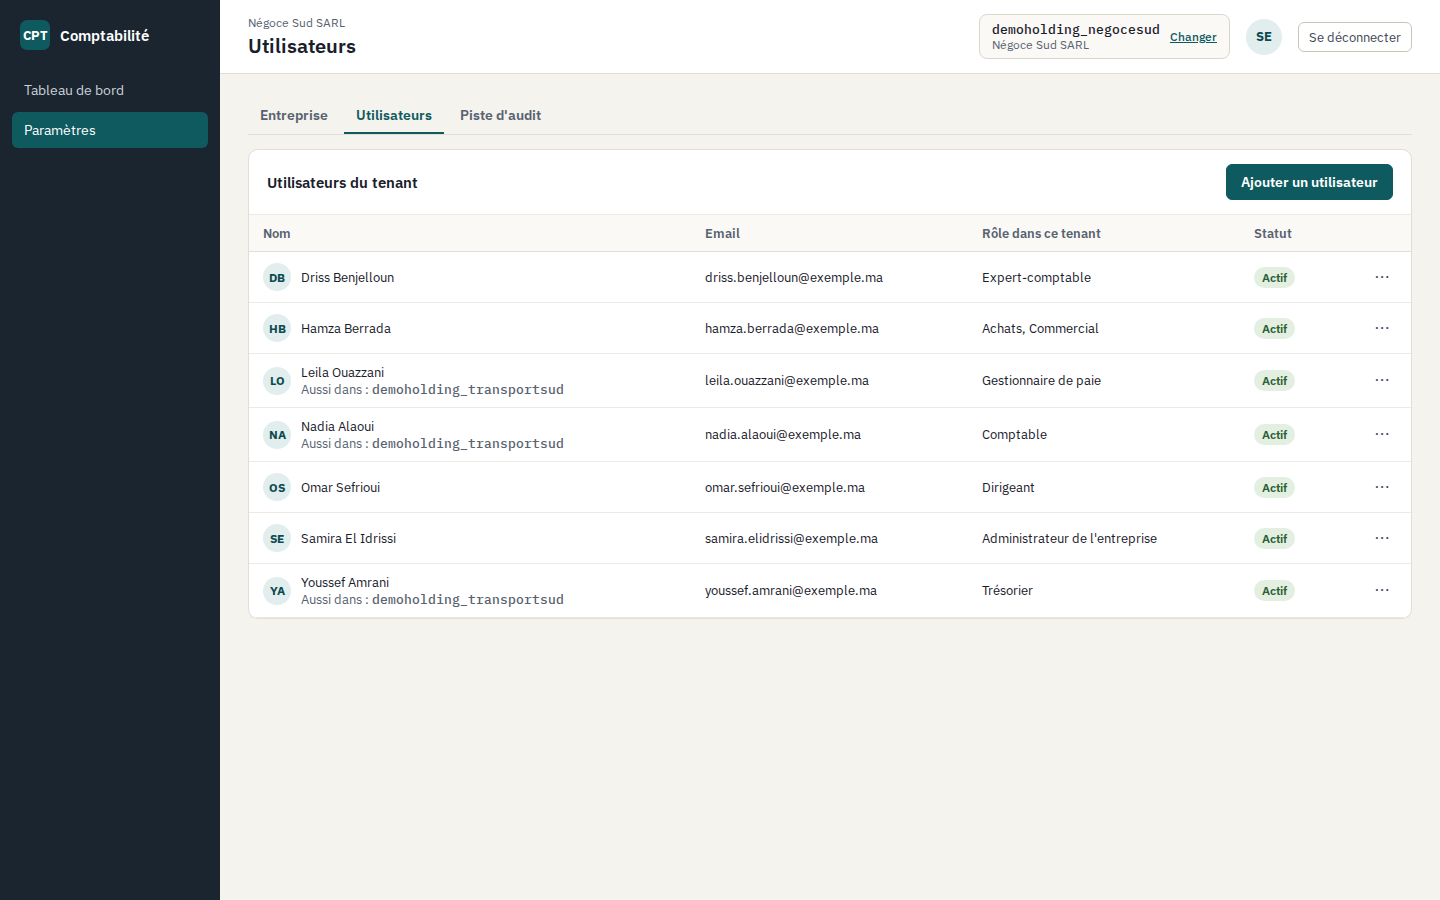
Task: Click the LO avatar for Leila Ouazzani
Action: coord(277,381)
